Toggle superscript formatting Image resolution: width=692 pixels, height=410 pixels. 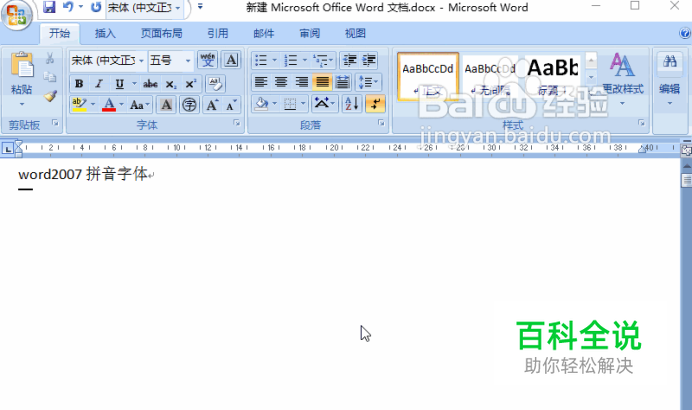pyautogui.click(x=190, y=83)
